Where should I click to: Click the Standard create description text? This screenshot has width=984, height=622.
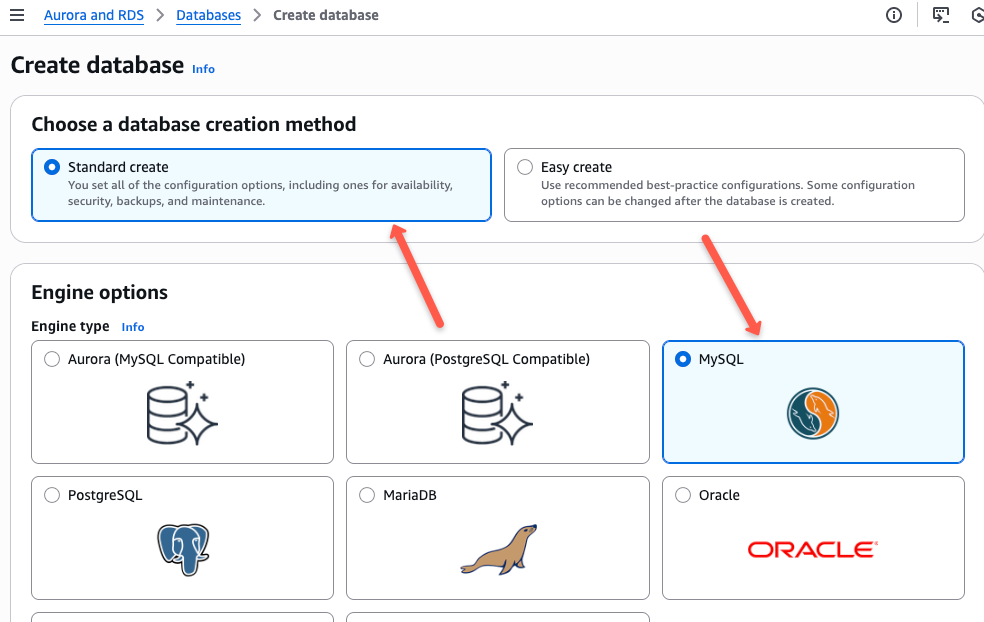pyautogui.click(x=260, y=193)
